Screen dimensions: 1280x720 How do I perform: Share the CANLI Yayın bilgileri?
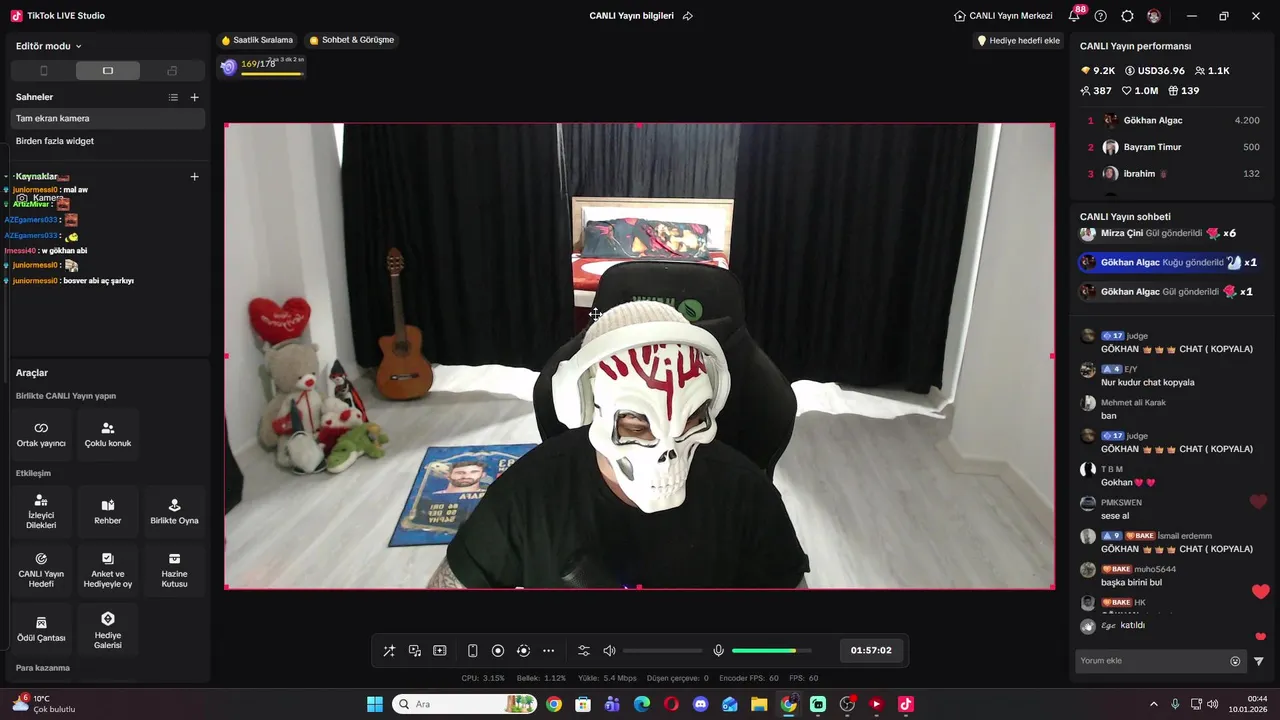coord(688,16)
